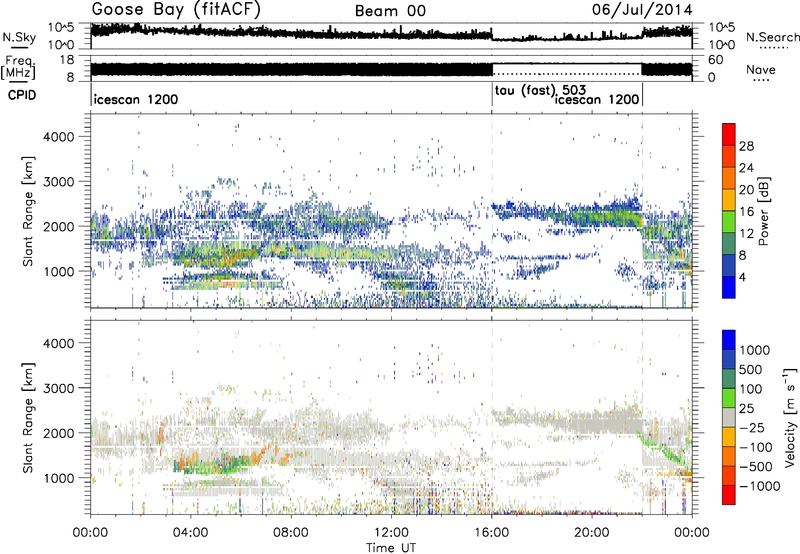Click the 'Freq. [MHz]' axis label
800x554 pixels.
pos(18,67)
